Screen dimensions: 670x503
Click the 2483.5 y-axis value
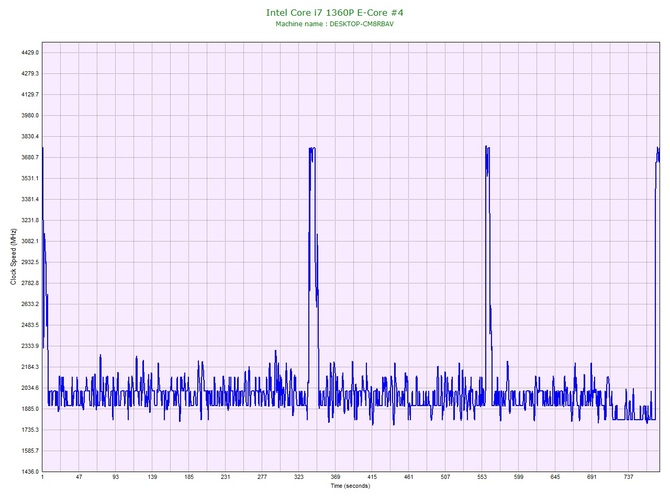(30, 325)
